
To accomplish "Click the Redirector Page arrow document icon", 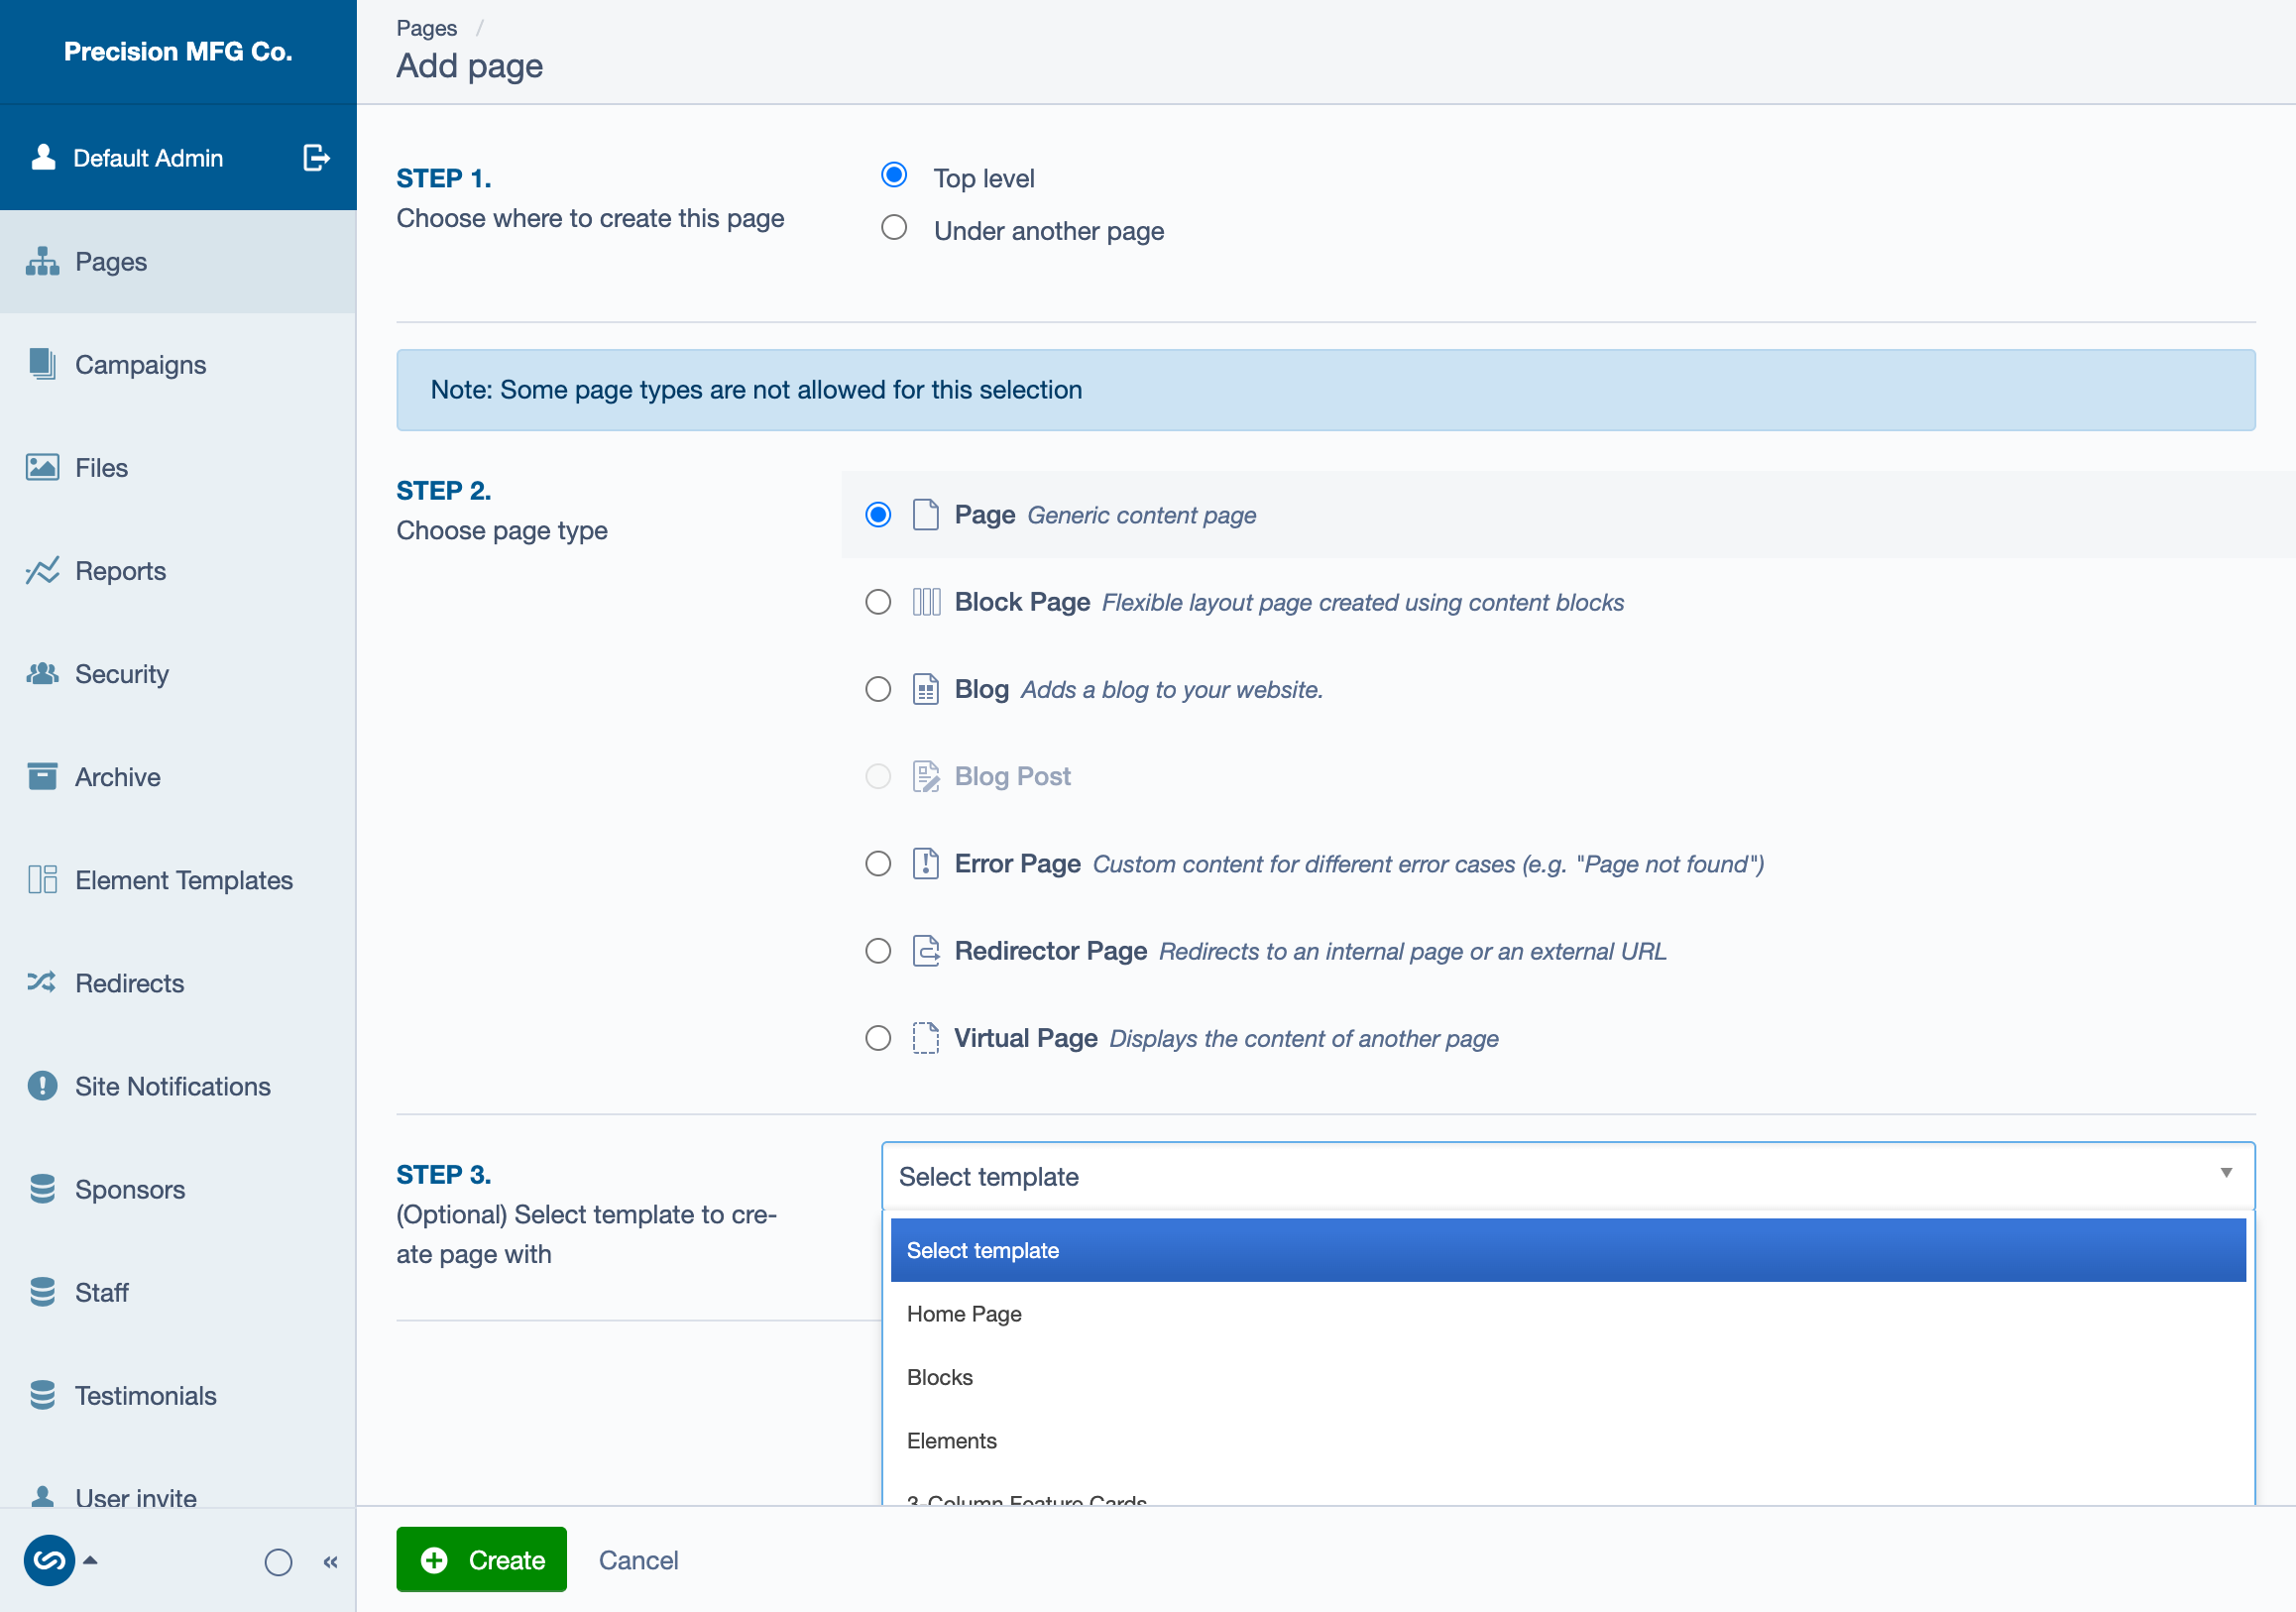I will point(926,950).
